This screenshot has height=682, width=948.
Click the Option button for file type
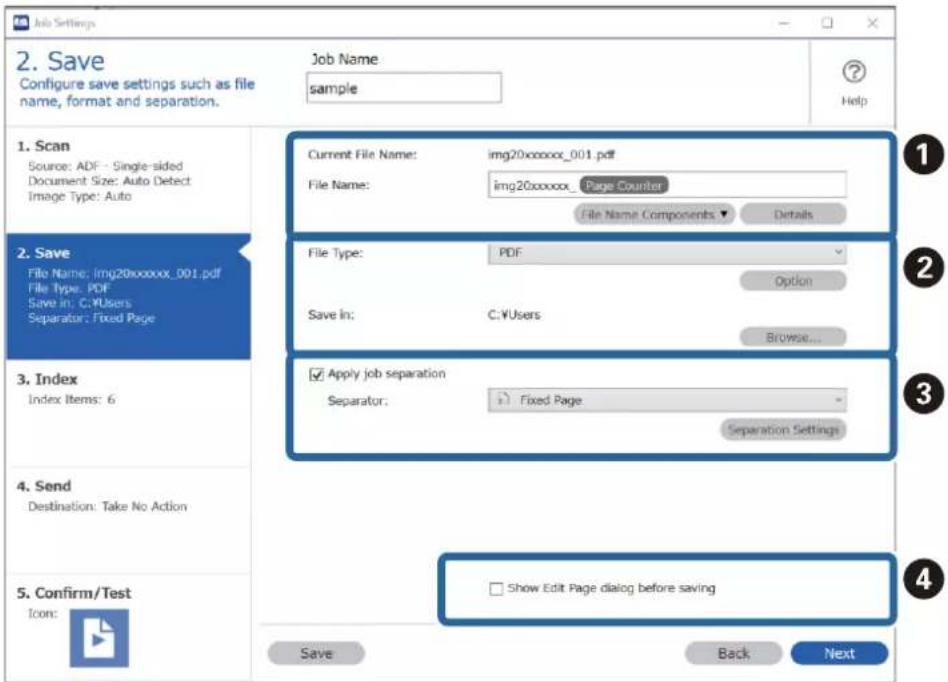[793, 281]
